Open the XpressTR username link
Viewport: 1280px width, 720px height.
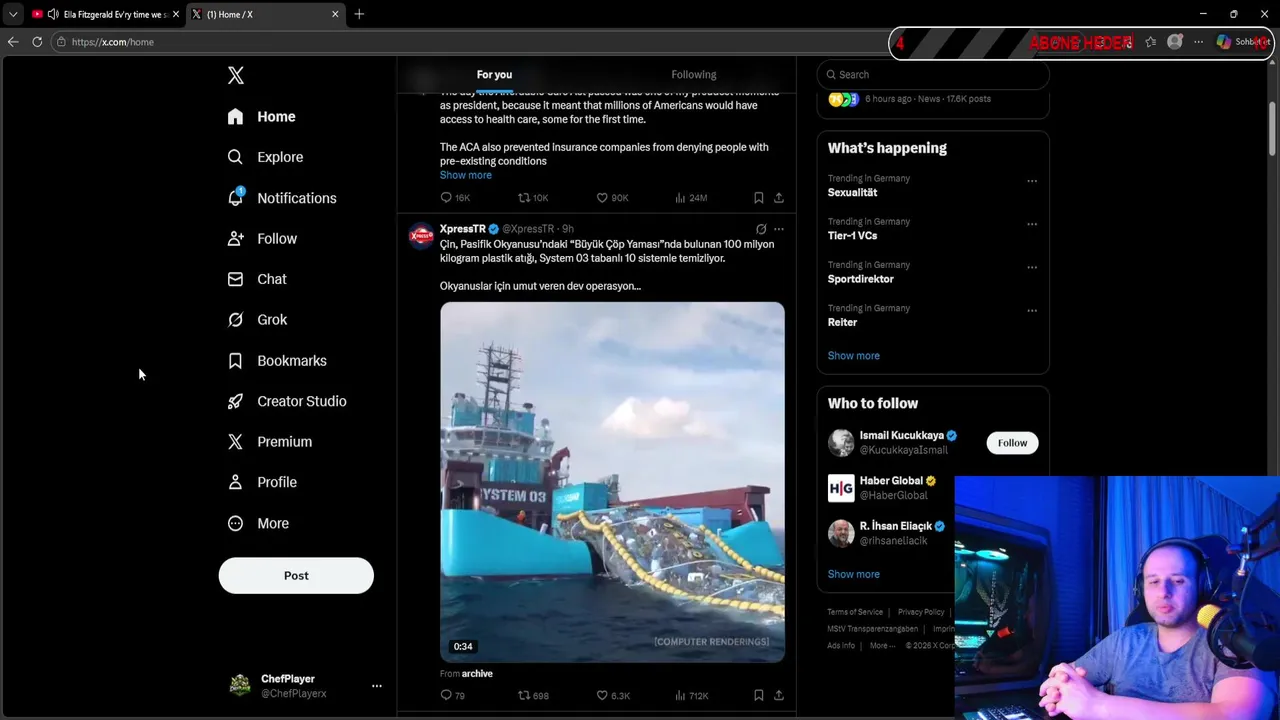(463, 229)
